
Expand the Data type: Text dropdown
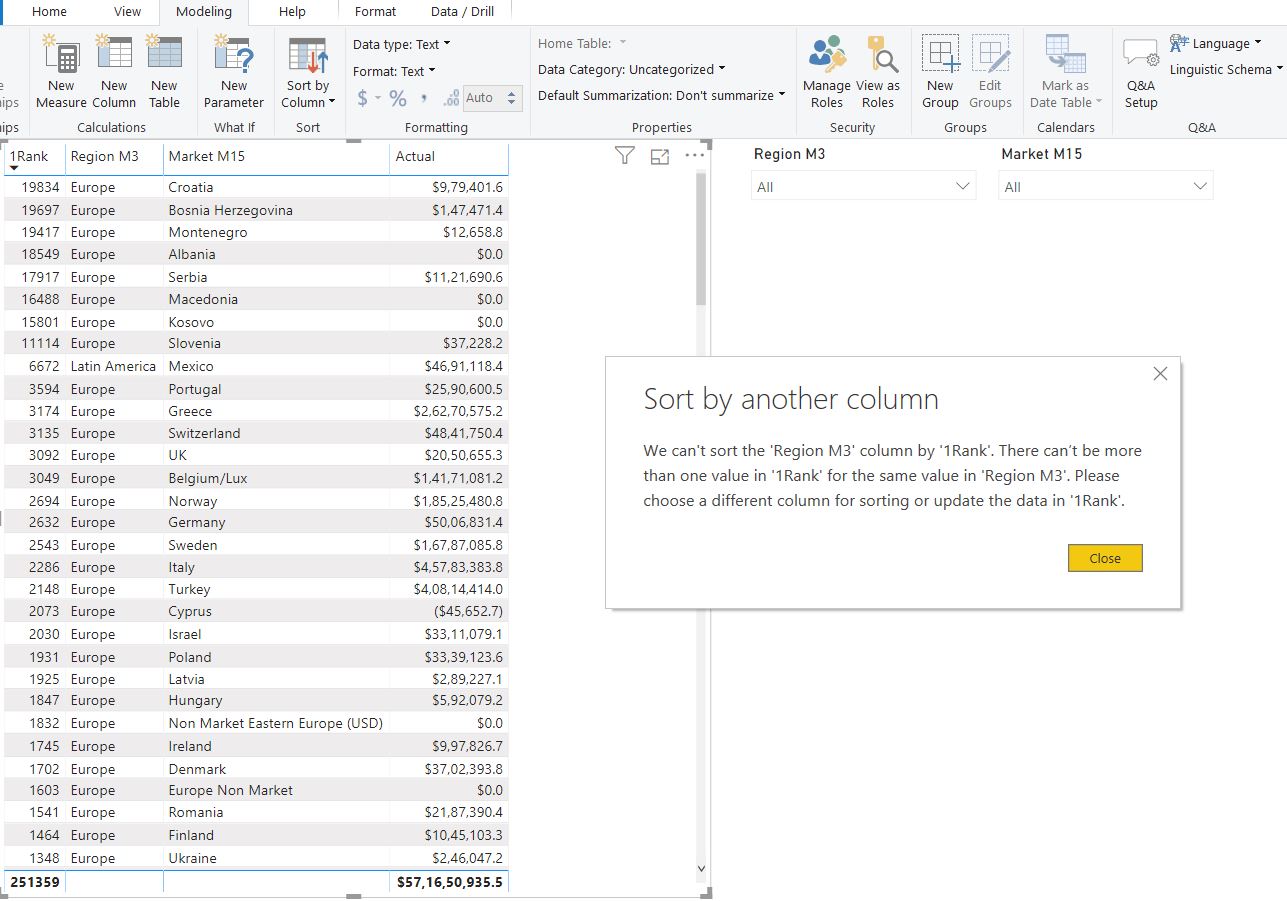coord(402,44)
